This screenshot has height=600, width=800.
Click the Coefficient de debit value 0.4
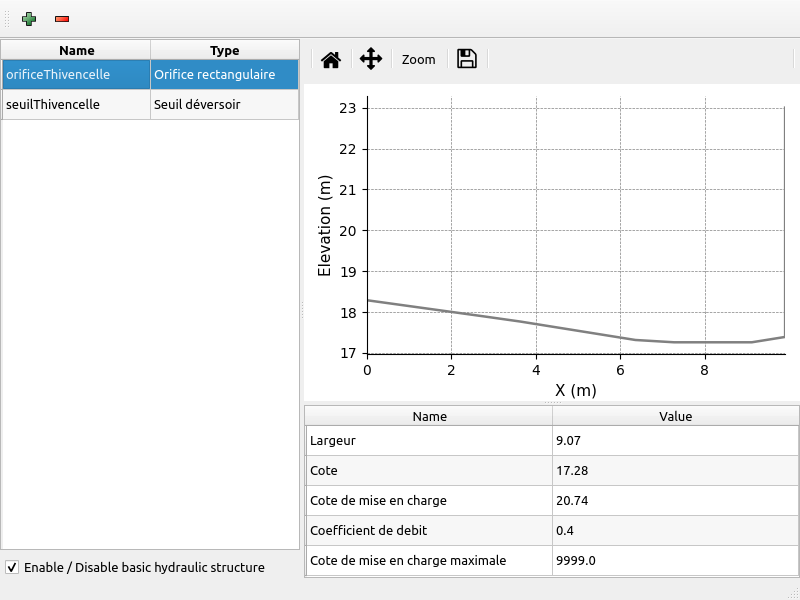coord(674,530)
